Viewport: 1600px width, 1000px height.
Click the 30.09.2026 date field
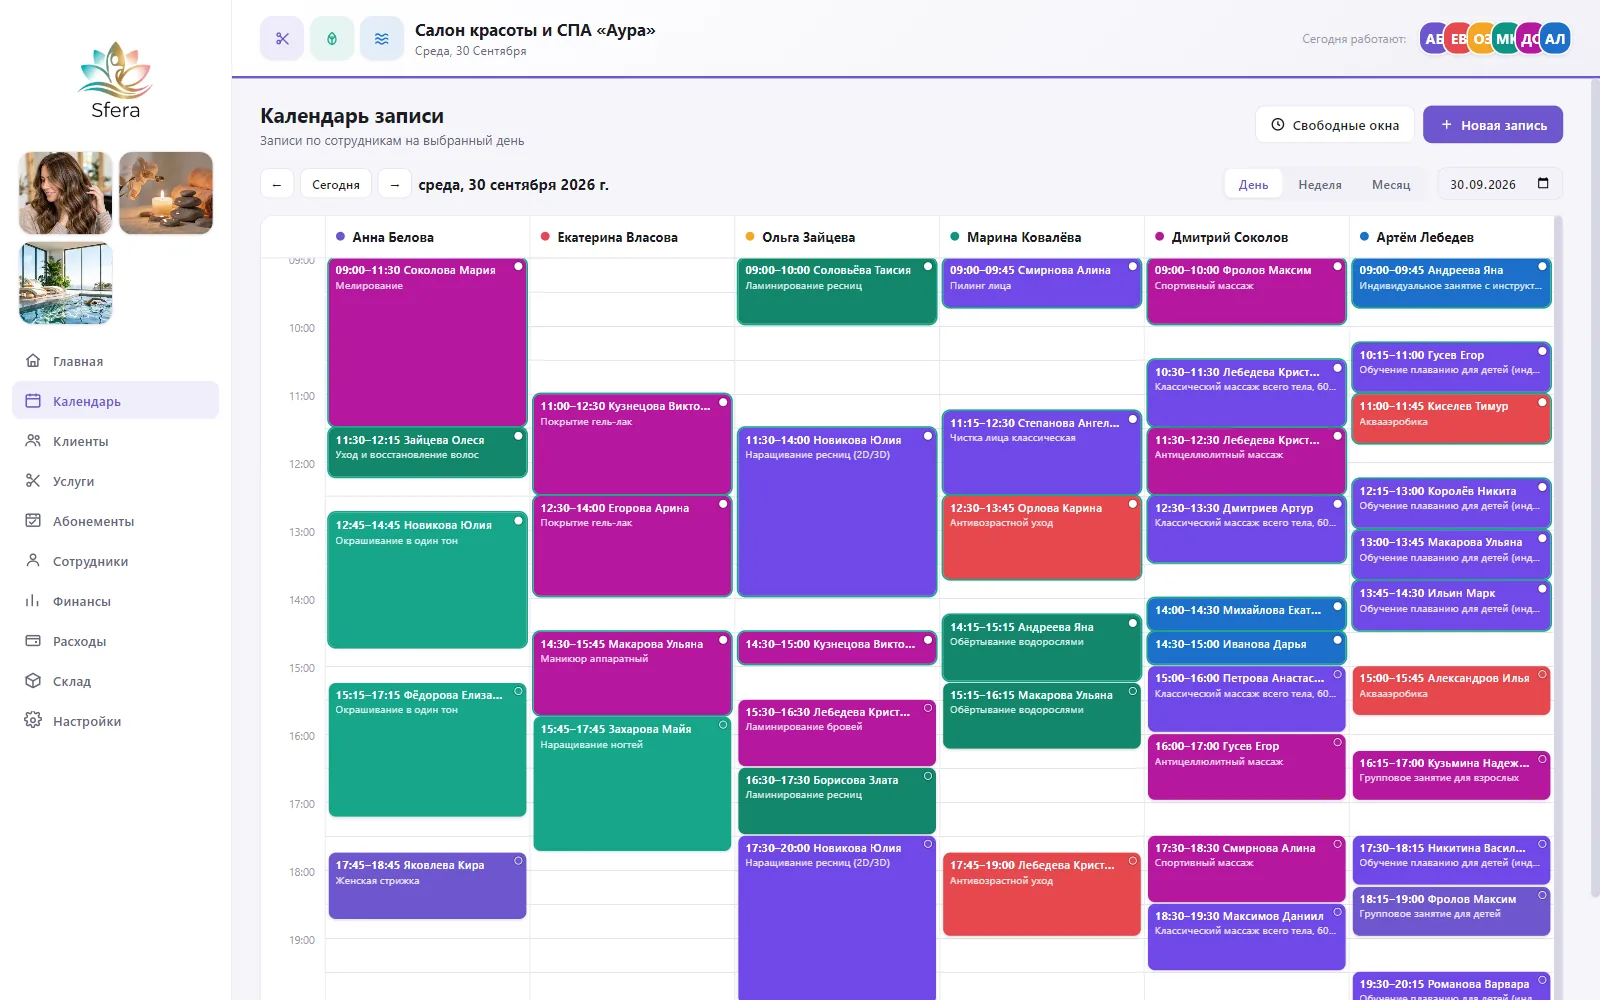[1499, 185]
